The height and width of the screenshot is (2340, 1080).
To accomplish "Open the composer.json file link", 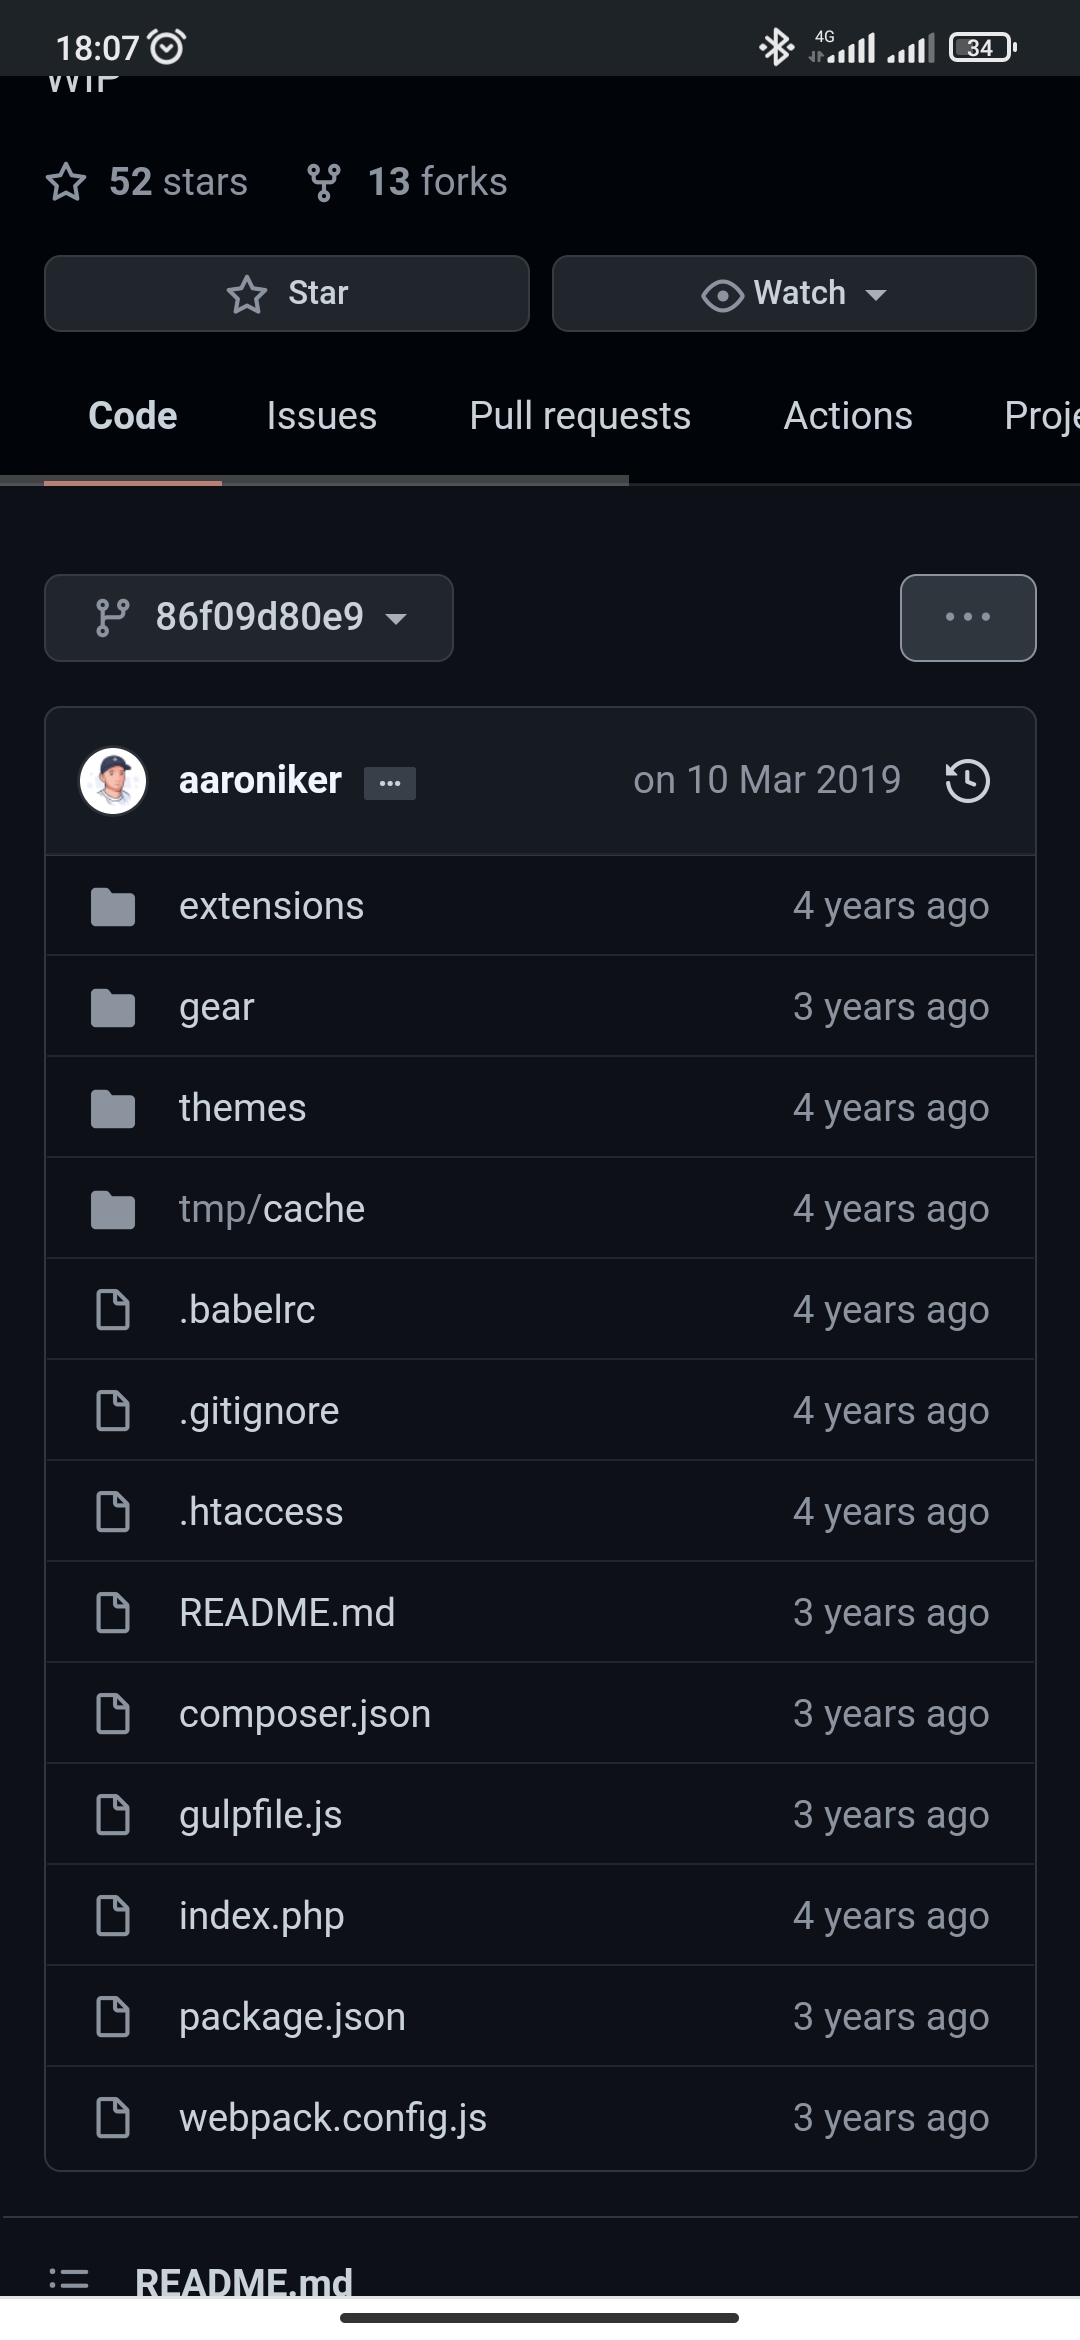I will pos(305,1714).
